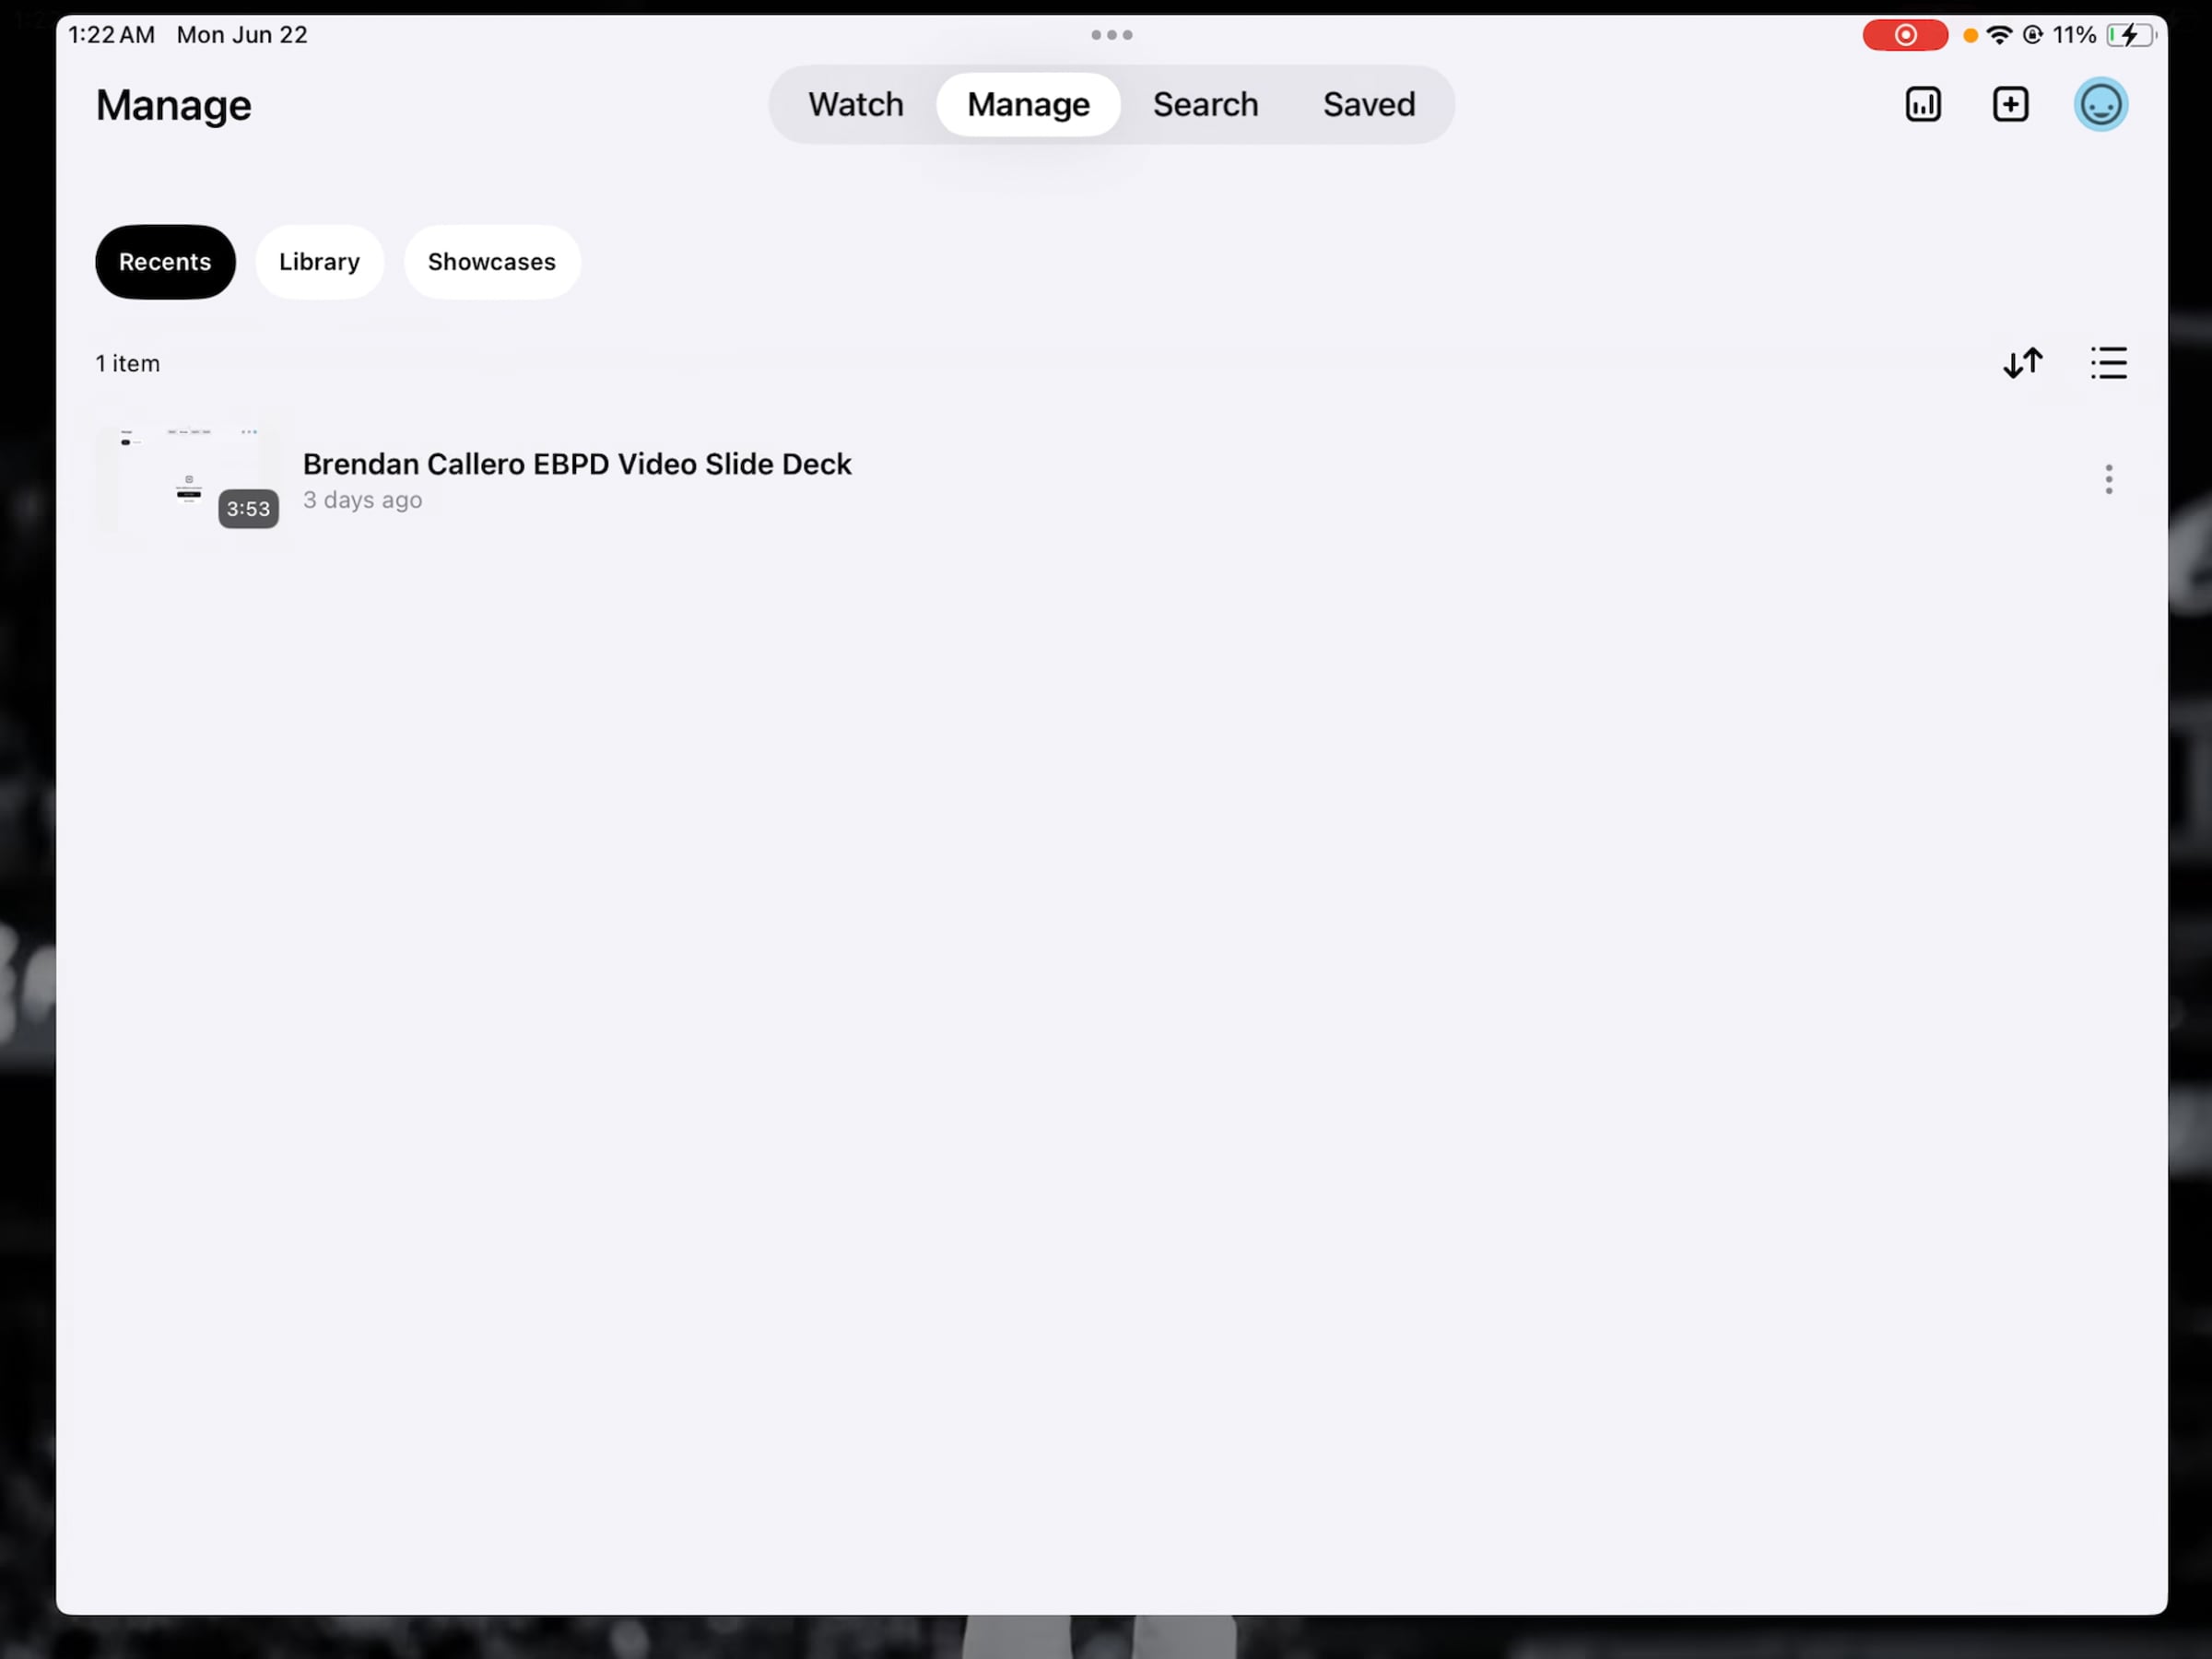Tap the red screen recording indicator
Viewport: 2212px width, 1659px height.
pyautogui.click(x=1904, y=35)
